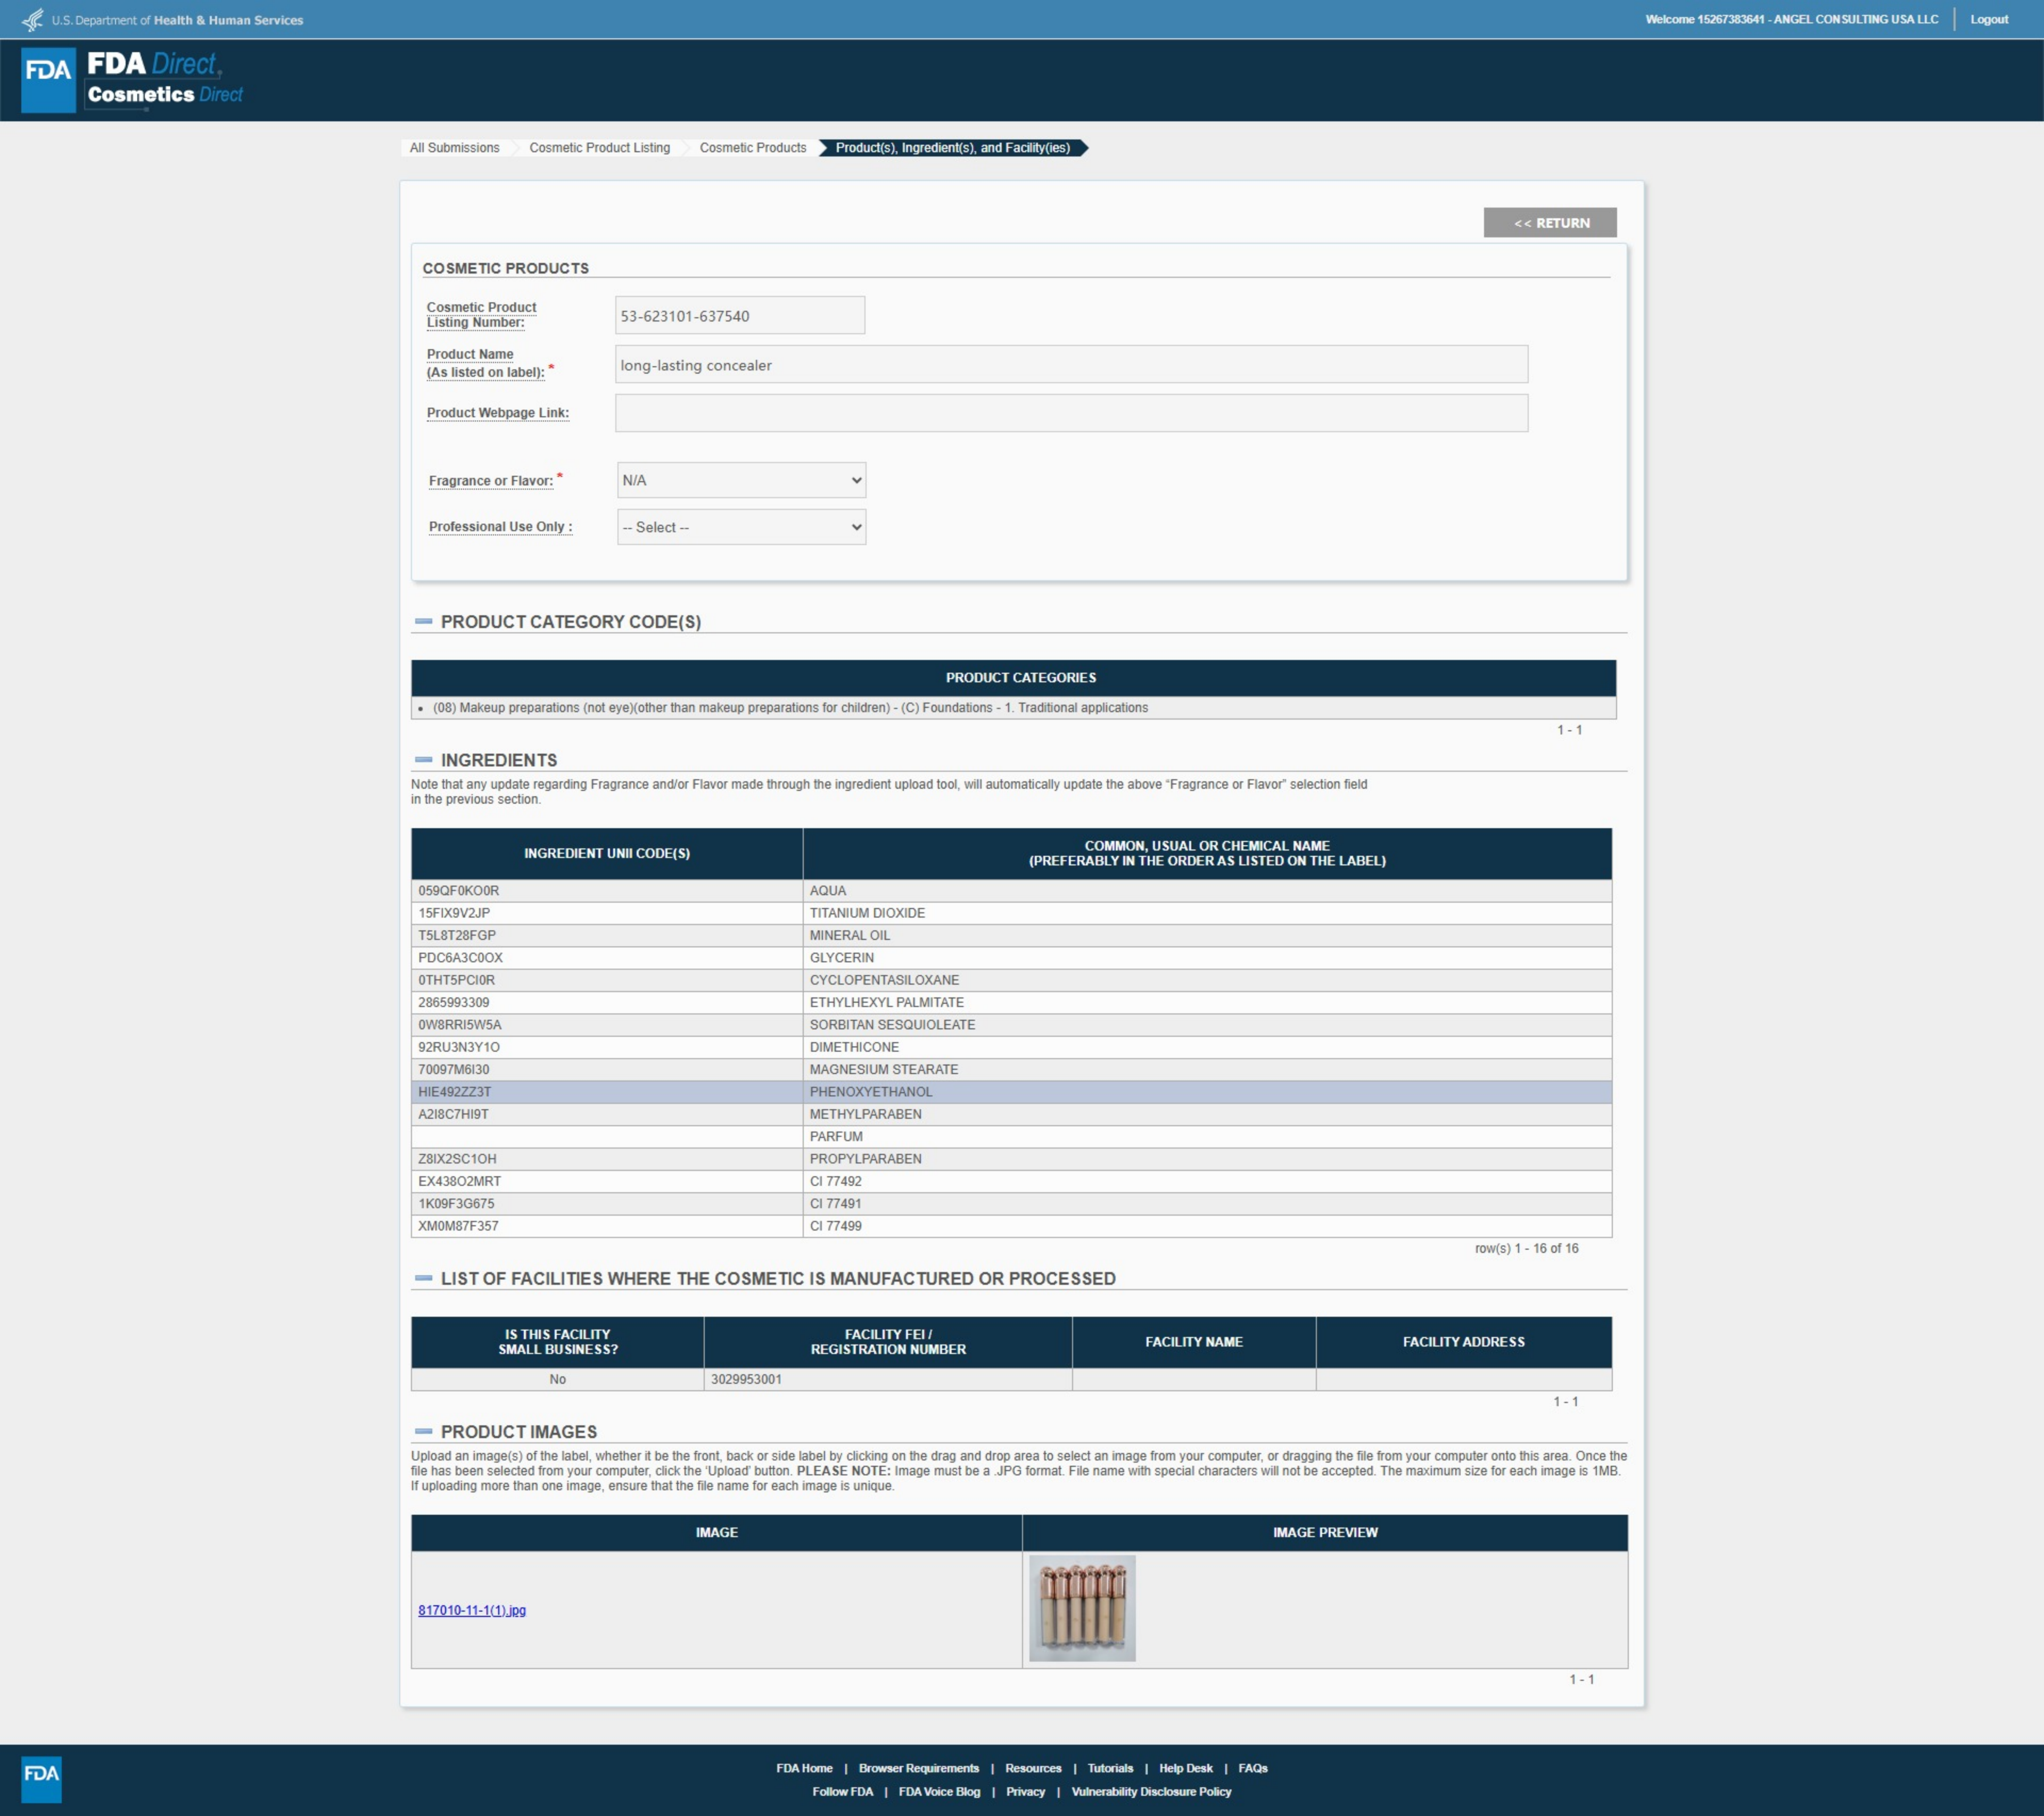
Task: Click the concealer image preview thumbnail
Action: click(x=1081, y=1608)
